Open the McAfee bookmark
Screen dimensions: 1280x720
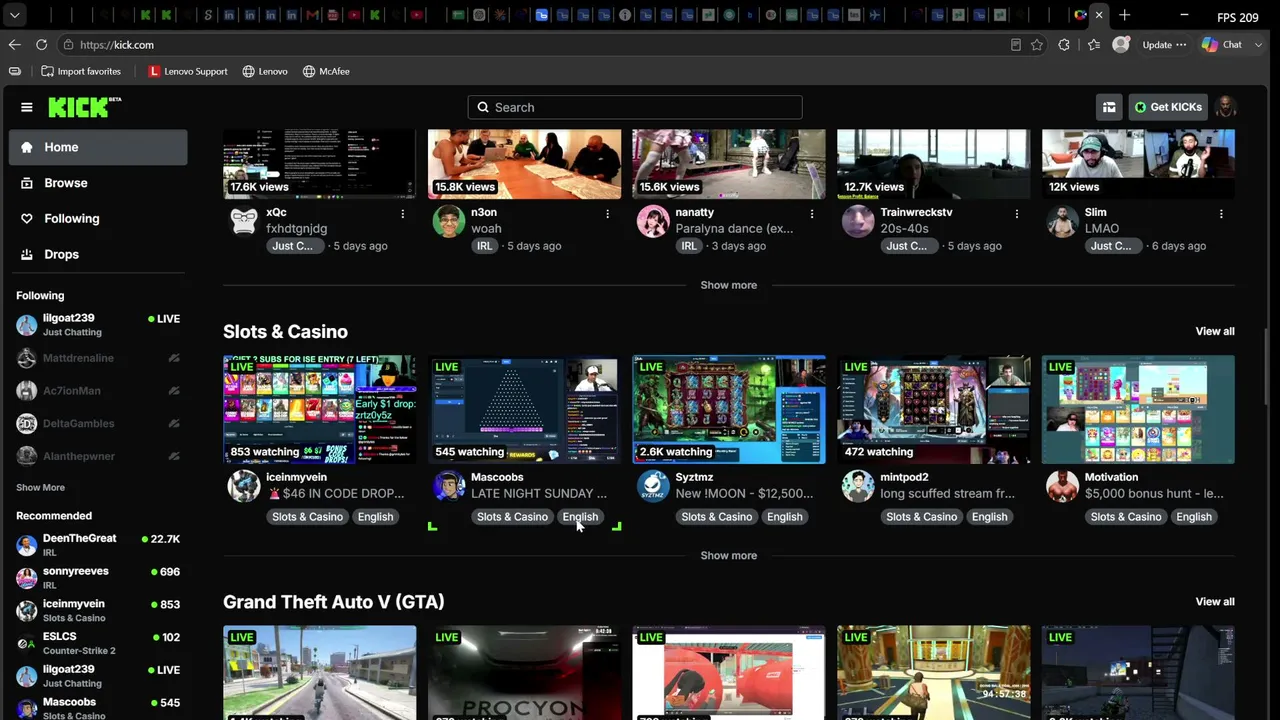point(326,71)
